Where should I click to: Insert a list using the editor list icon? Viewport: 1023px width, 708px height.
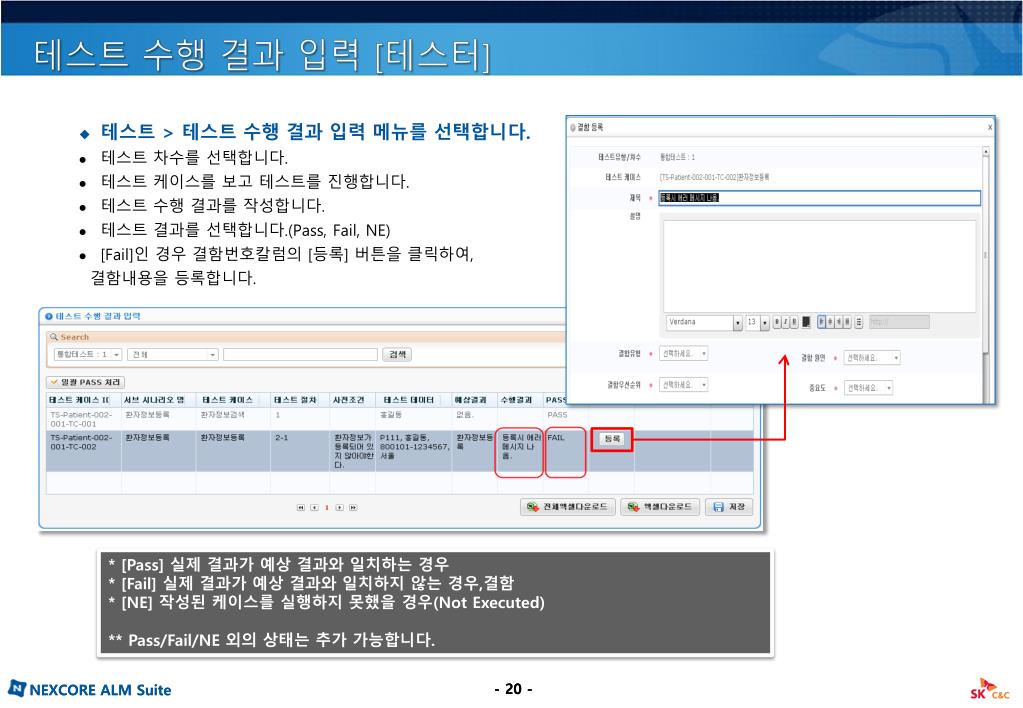pyautogui.click(x=859, y=322)
